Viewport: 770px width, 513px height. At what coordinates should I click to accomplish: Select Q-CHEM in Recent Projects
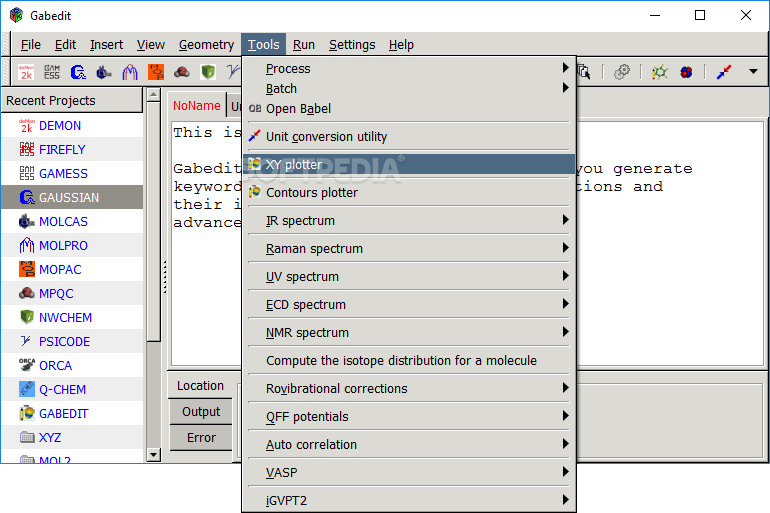[x=72, y=390]
